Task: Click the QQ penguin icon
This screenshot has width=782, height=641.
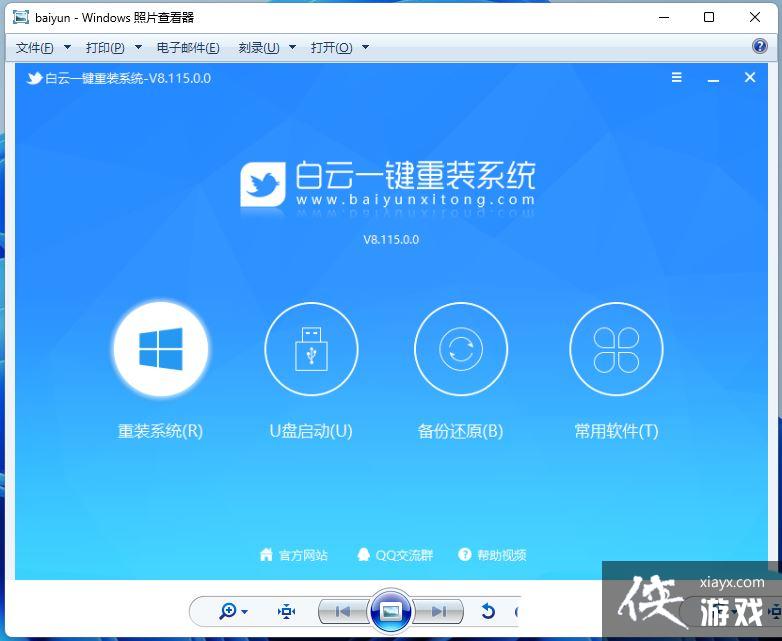Action: coord(364,554)
